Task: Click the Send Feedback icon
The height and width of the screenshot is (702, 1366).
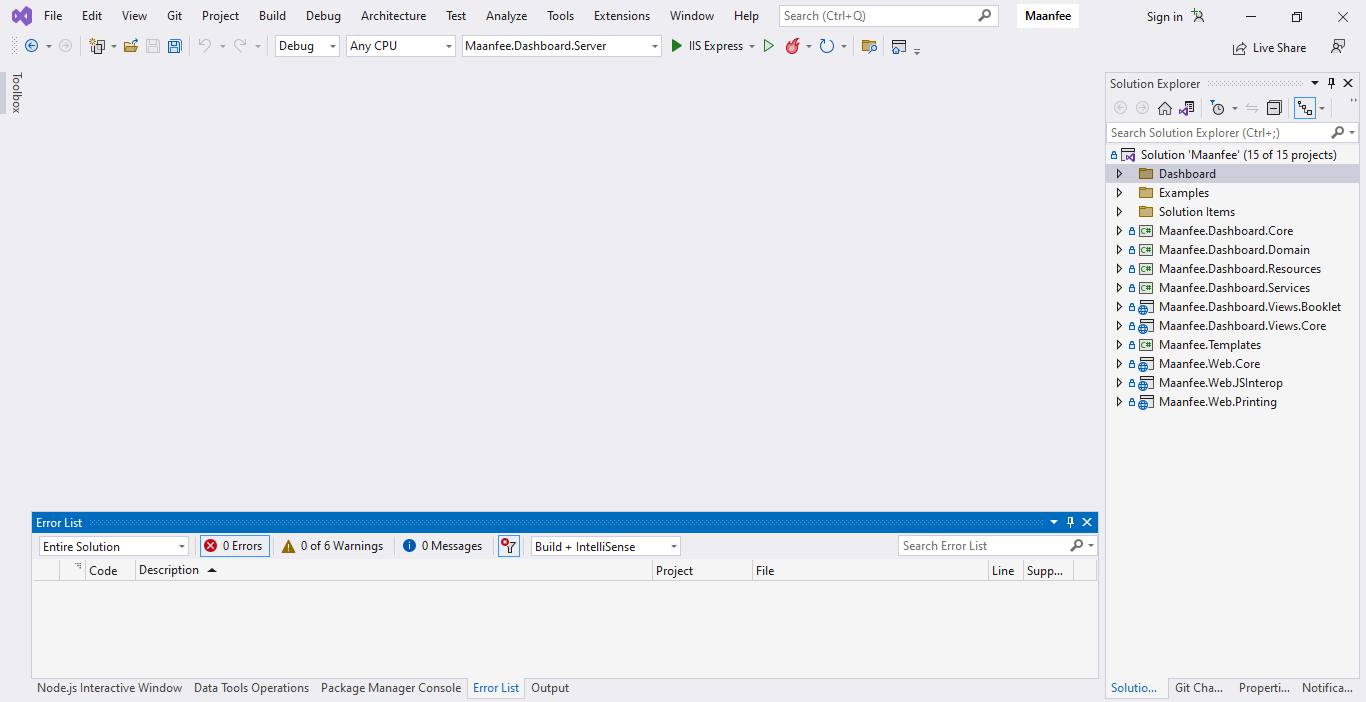Action: [1338, 46]
